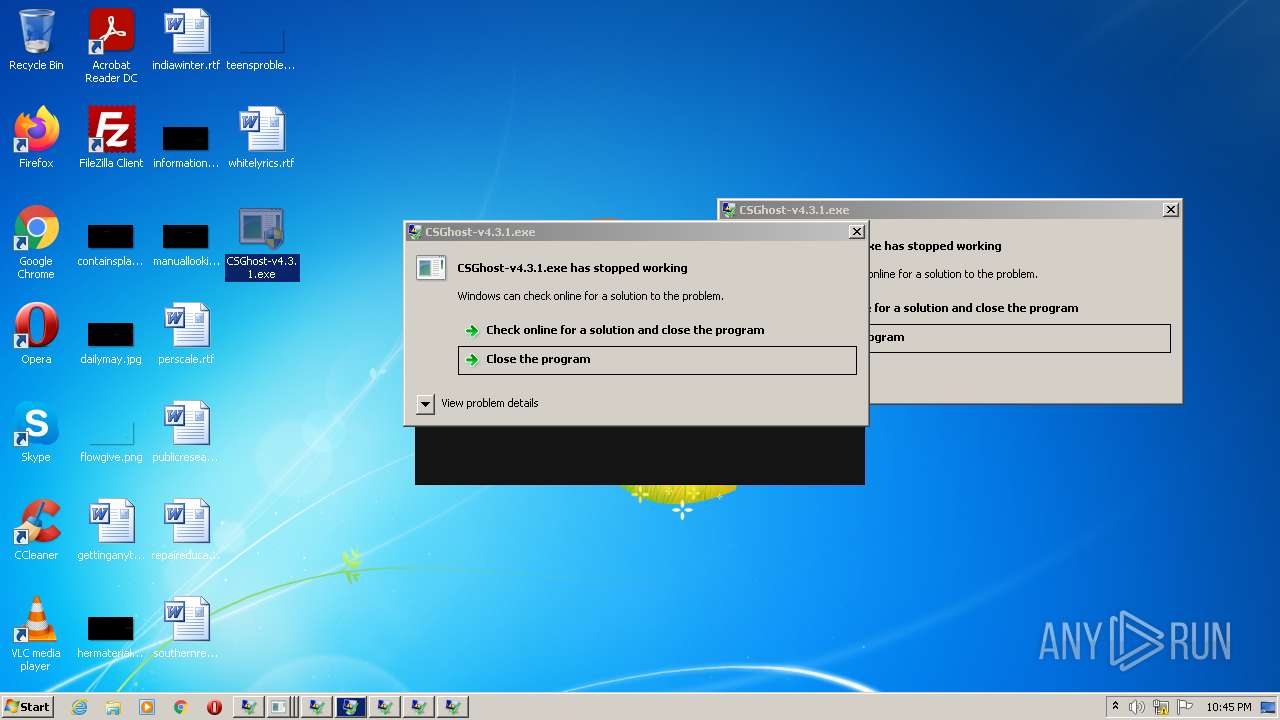Select the hermaterials... desktop file
Screen dimensions: 1280x720
(111, 636)
